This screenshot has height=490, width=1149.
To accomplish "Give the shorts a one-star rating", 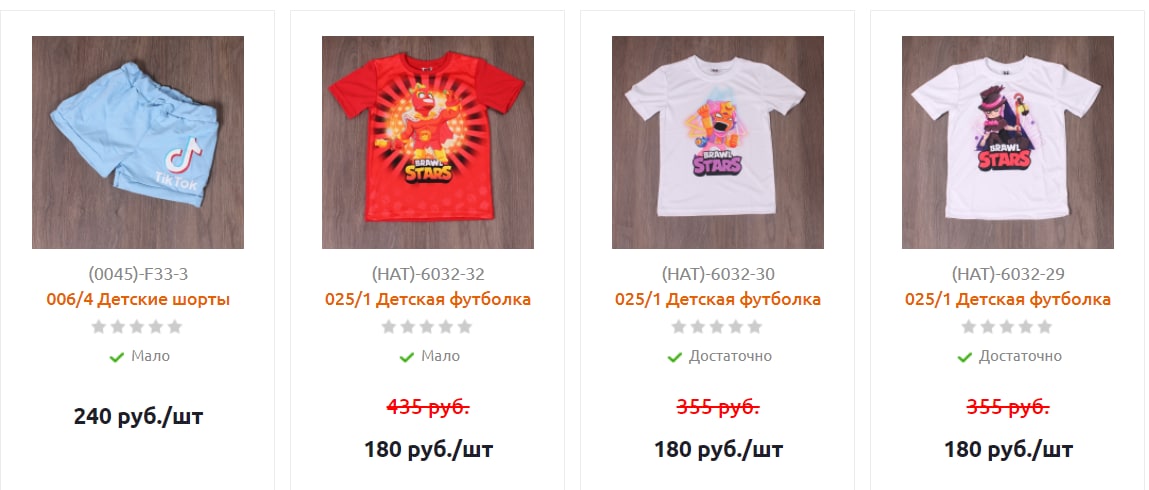I will pos(99,327).
